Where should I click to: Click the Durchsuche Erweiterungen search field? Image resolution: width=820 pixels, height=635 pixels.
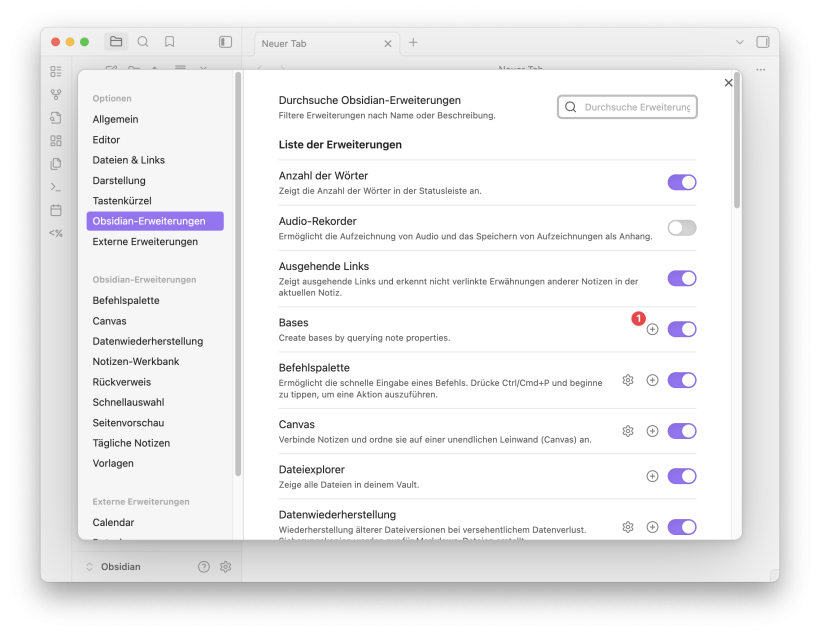627,107
